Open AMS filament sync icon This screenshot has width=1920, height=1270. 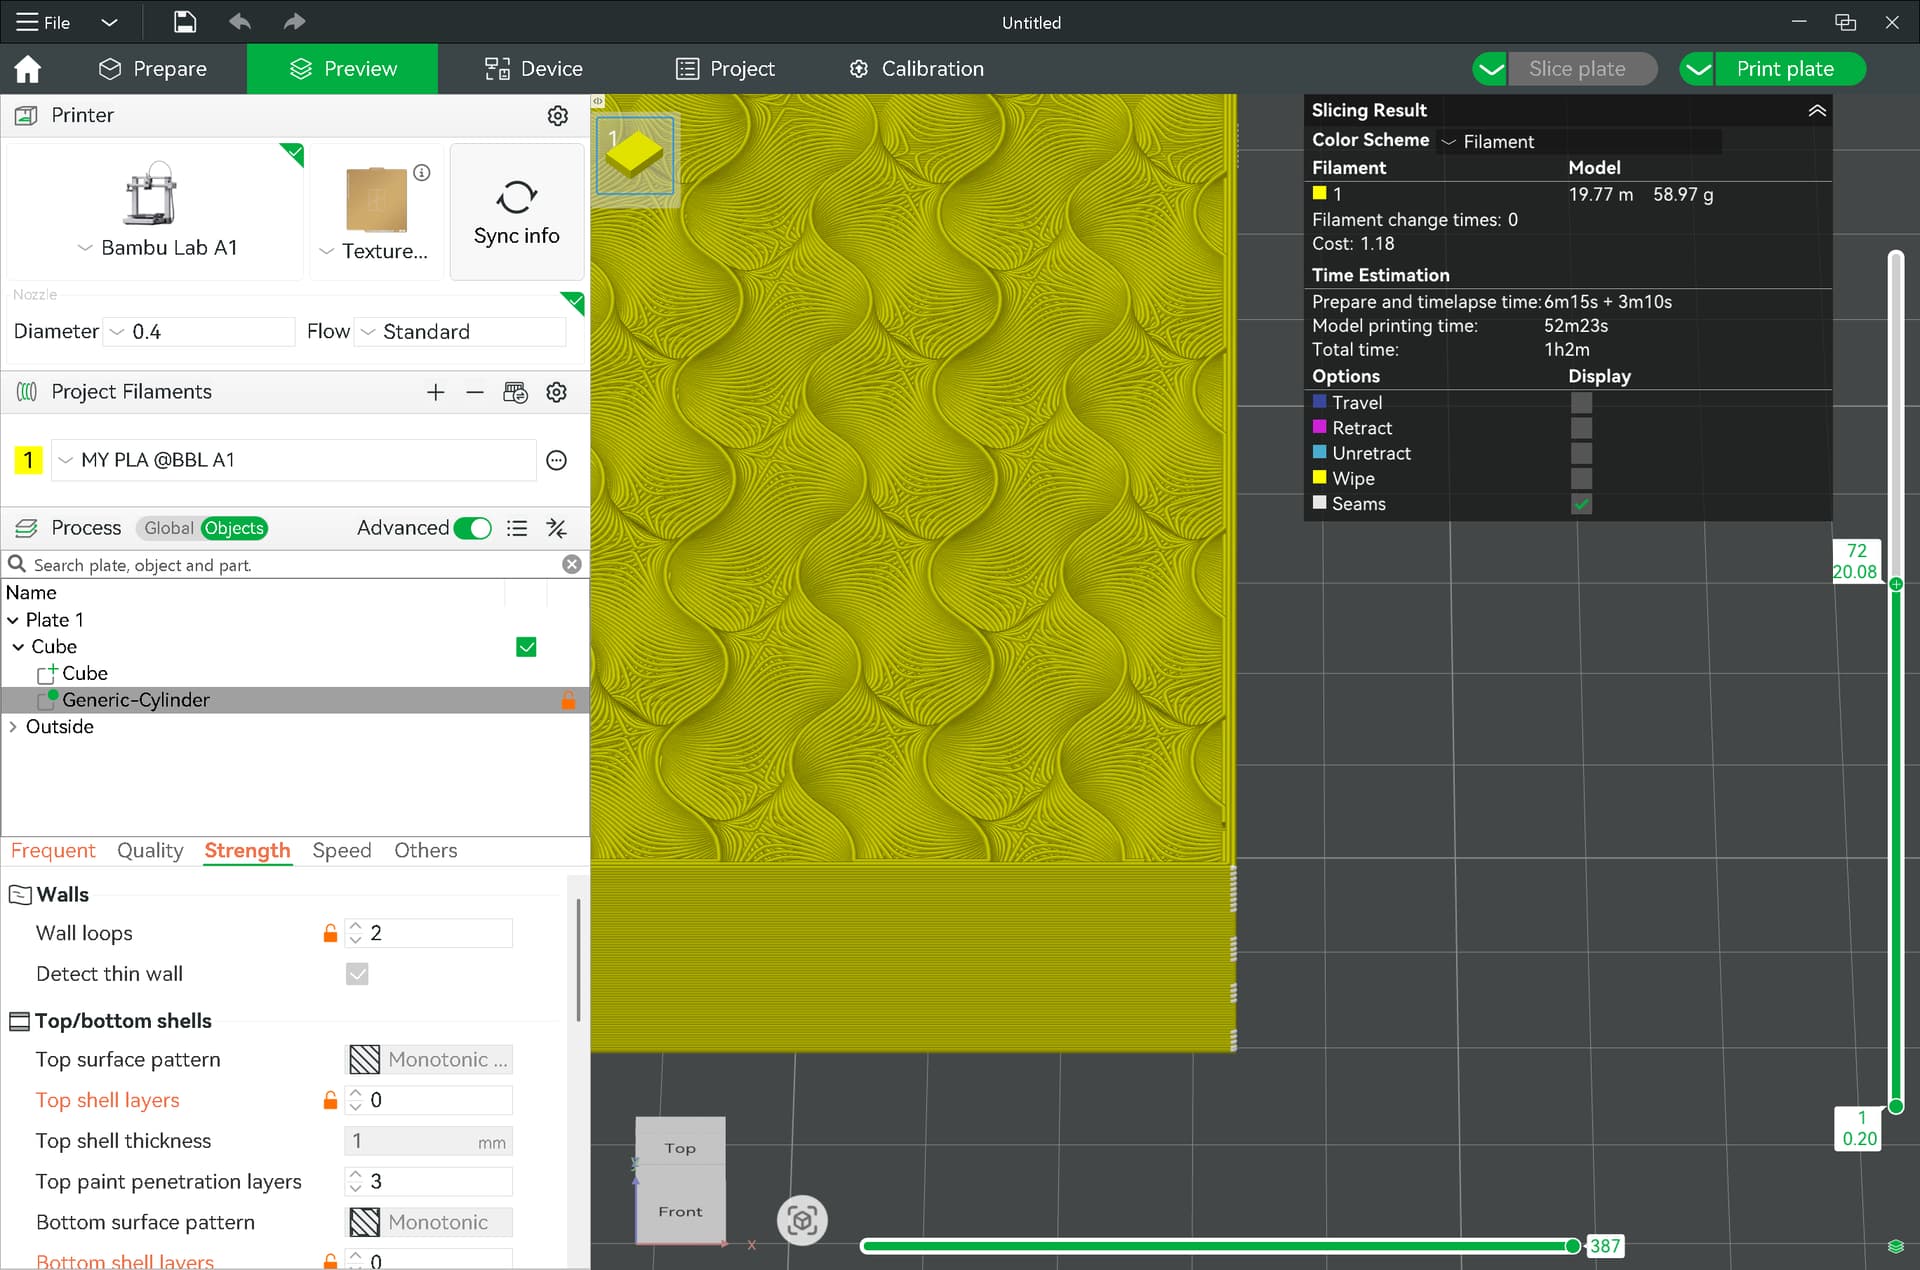tap(516, 393)
